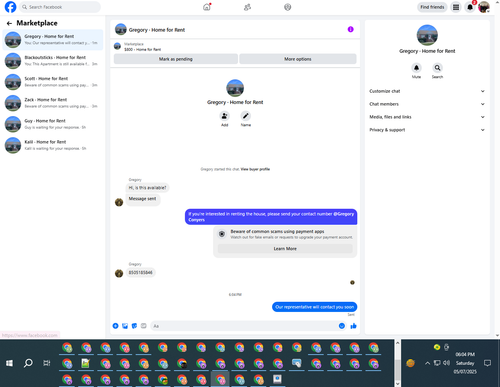Open Windows taskbar search
500x387 pixels.
(x=28, y=363)
